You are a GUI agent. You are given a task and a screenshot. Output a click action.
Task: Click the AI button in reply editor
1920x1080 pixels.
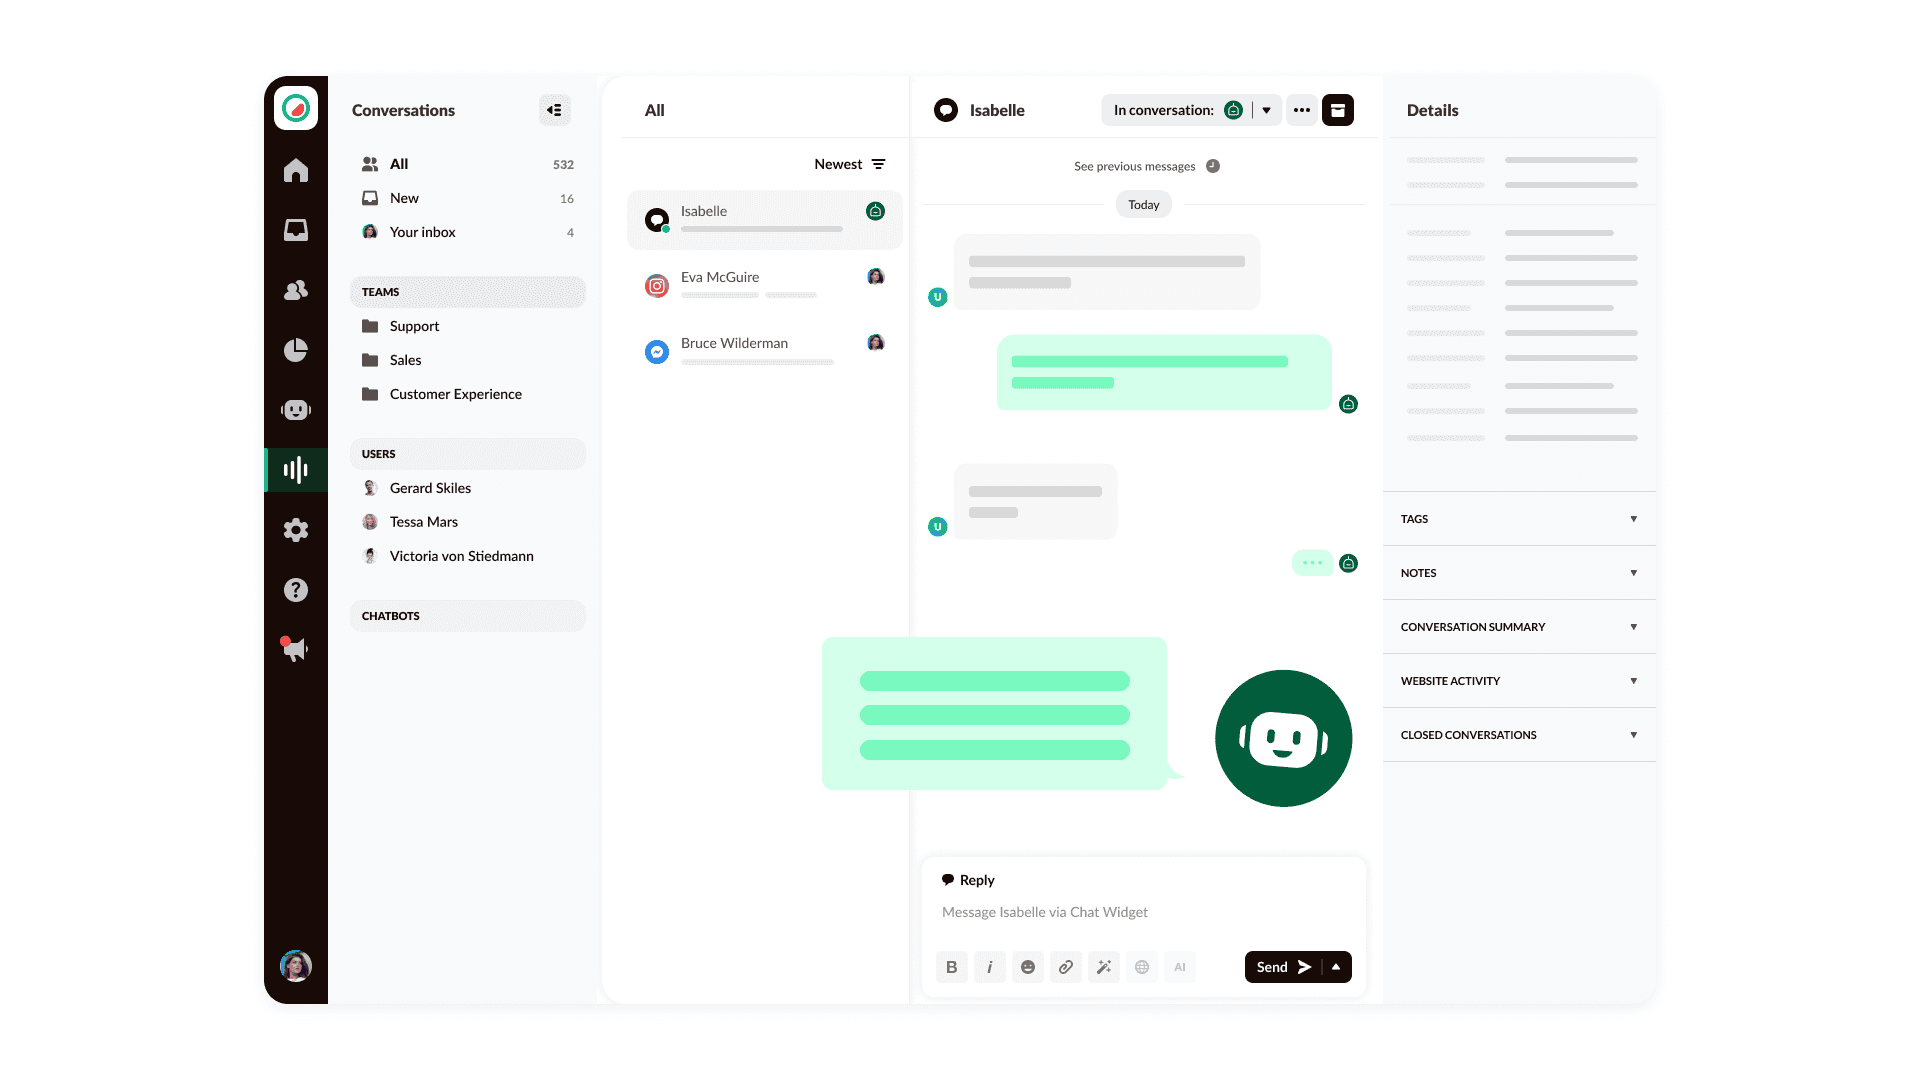point(1179,967)
